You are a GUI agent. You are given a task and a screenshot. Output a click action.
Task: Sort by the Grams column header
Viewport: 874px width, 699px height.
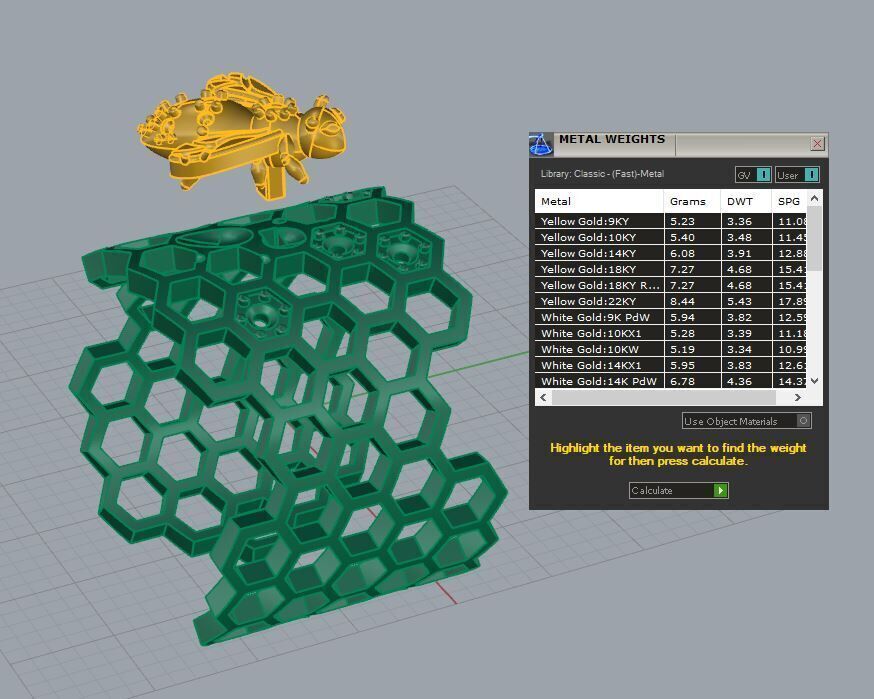[x=692, y=201]
